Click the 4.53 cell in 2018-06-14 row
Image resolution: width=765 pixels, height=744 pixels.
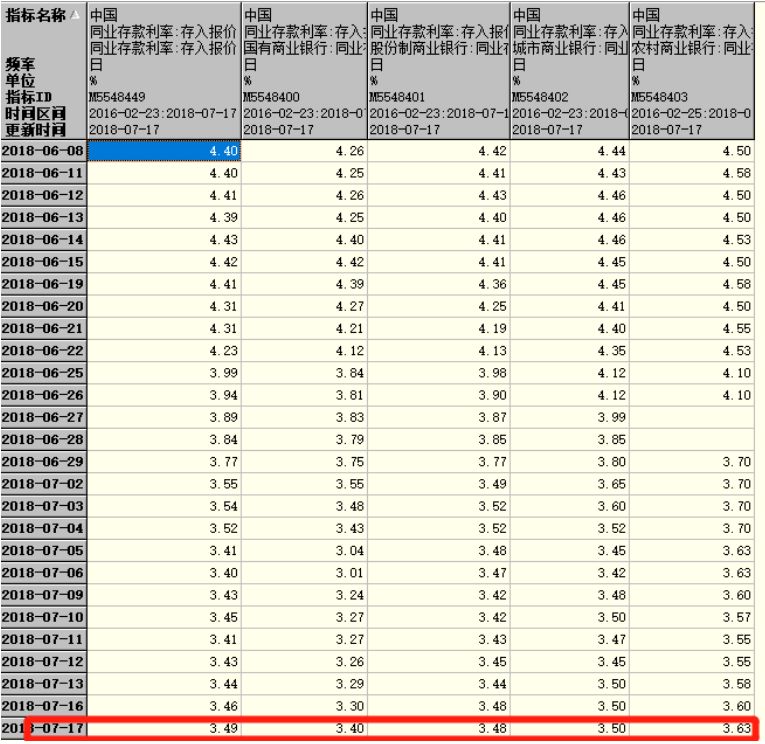[x=692, y=240]
